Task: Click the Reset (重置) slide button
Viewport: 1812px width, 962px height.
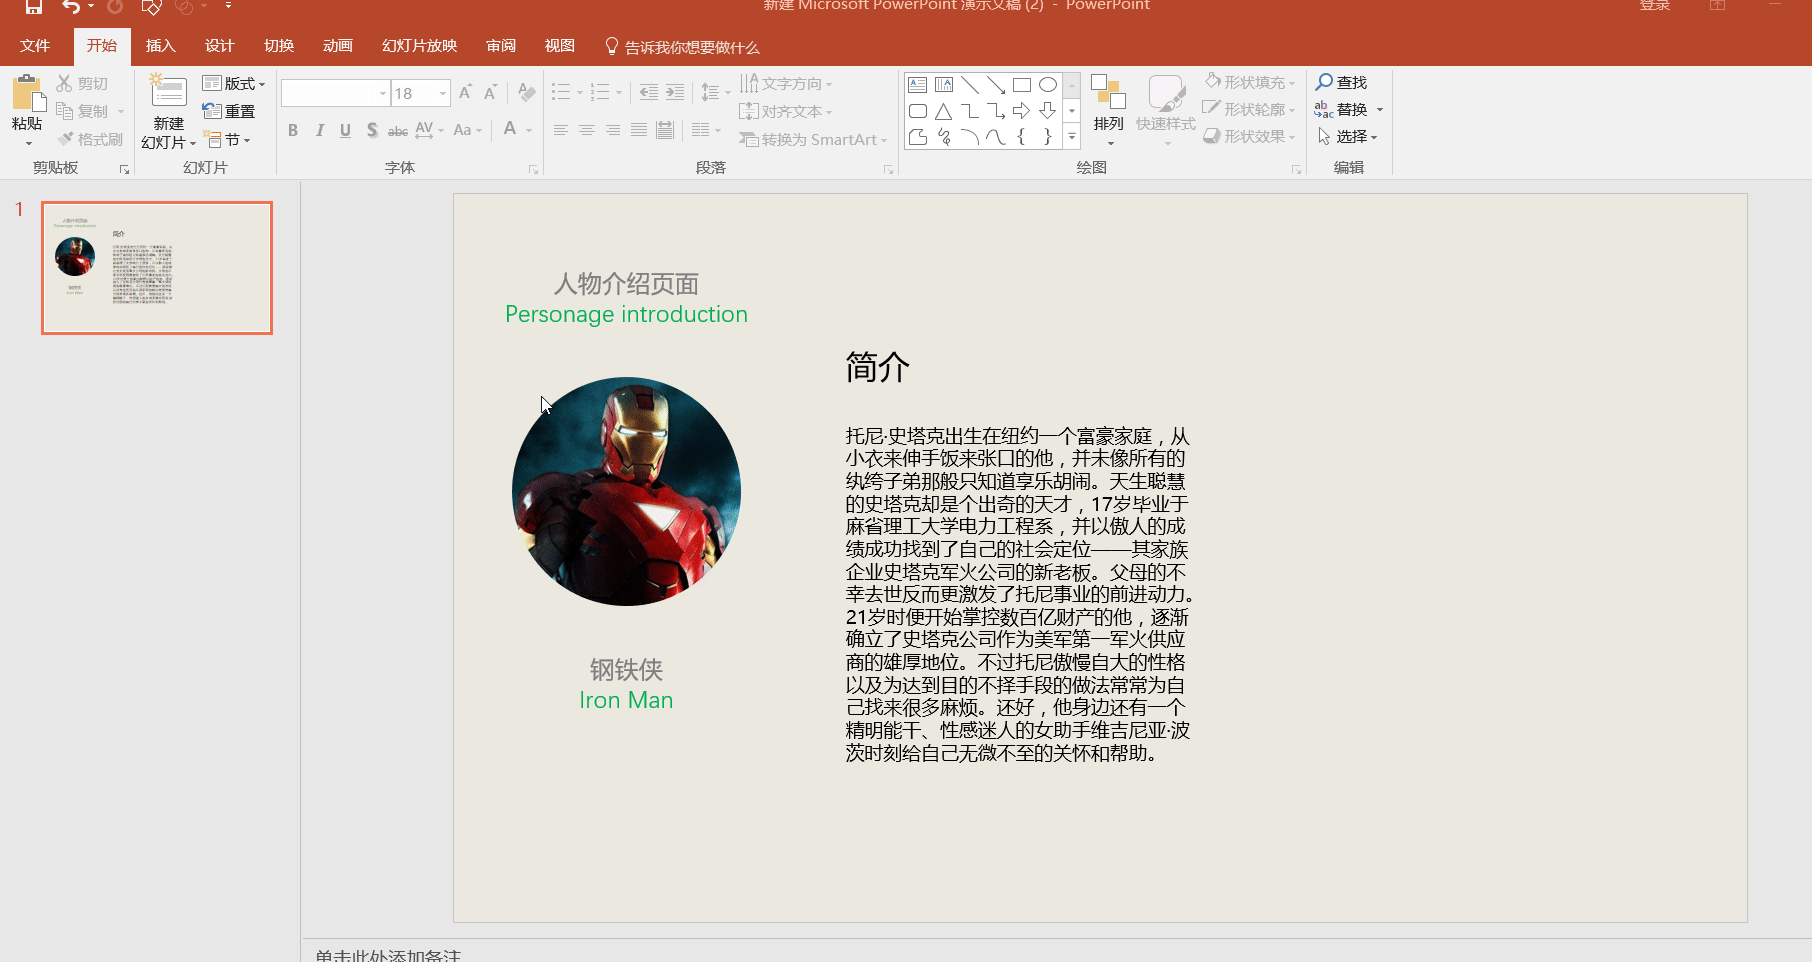Action: click(x=228, y=111)
